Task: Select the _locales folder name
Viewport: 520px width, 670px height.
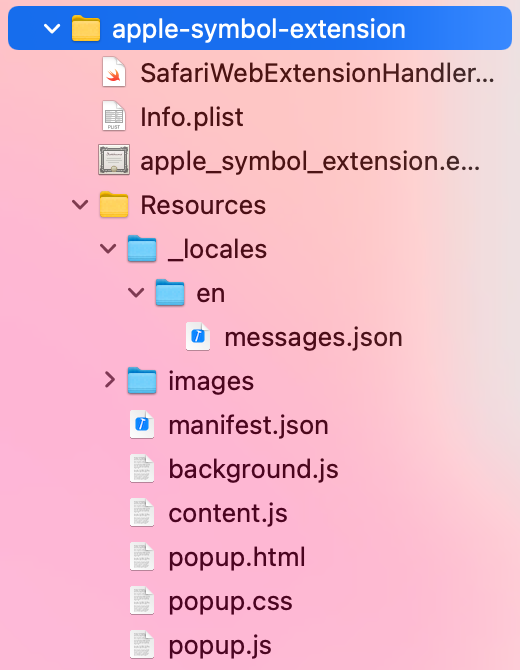Action: click(x=217, y=250)
